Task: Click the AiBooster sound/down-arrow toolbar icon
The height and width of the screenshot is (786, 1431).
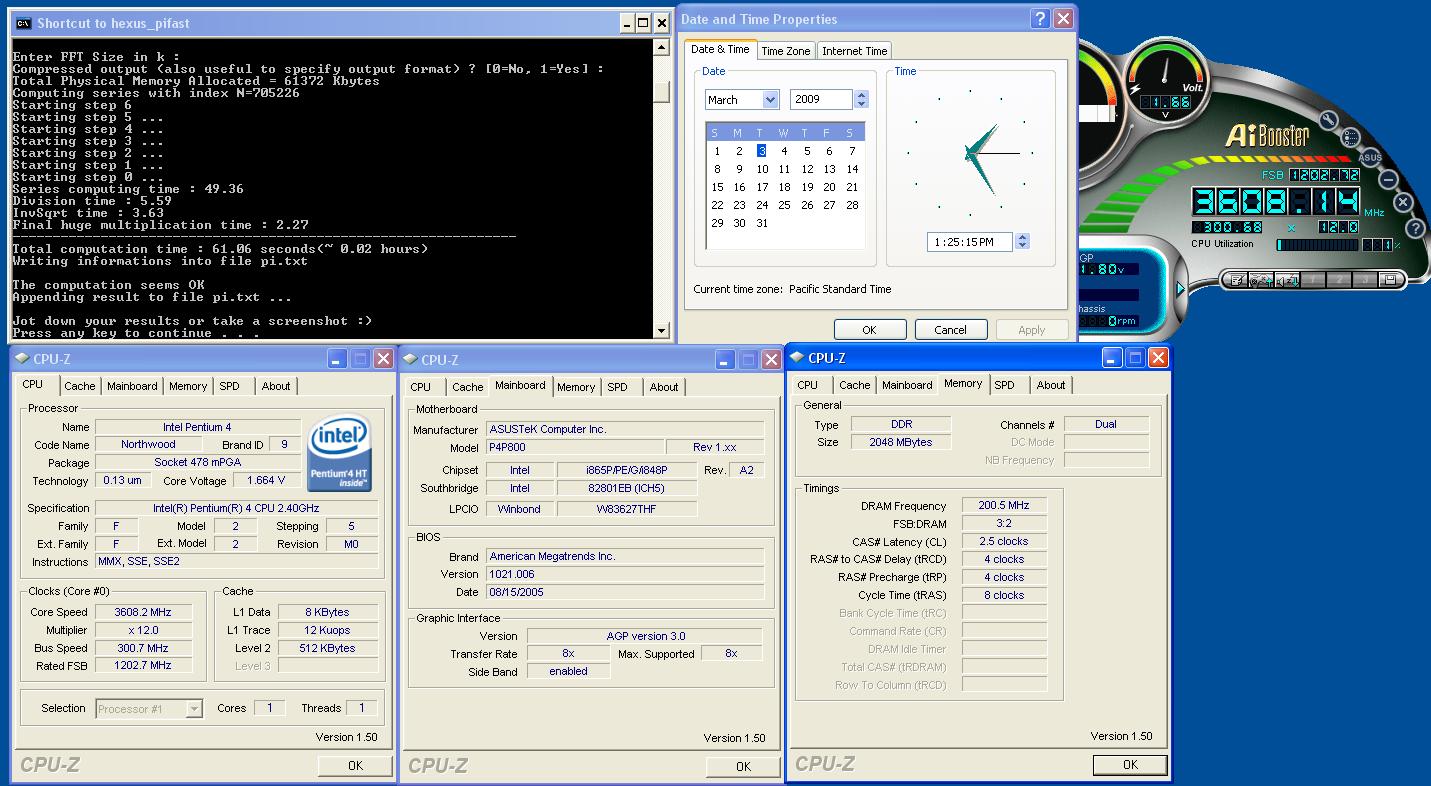Action: pos(1287,280)
